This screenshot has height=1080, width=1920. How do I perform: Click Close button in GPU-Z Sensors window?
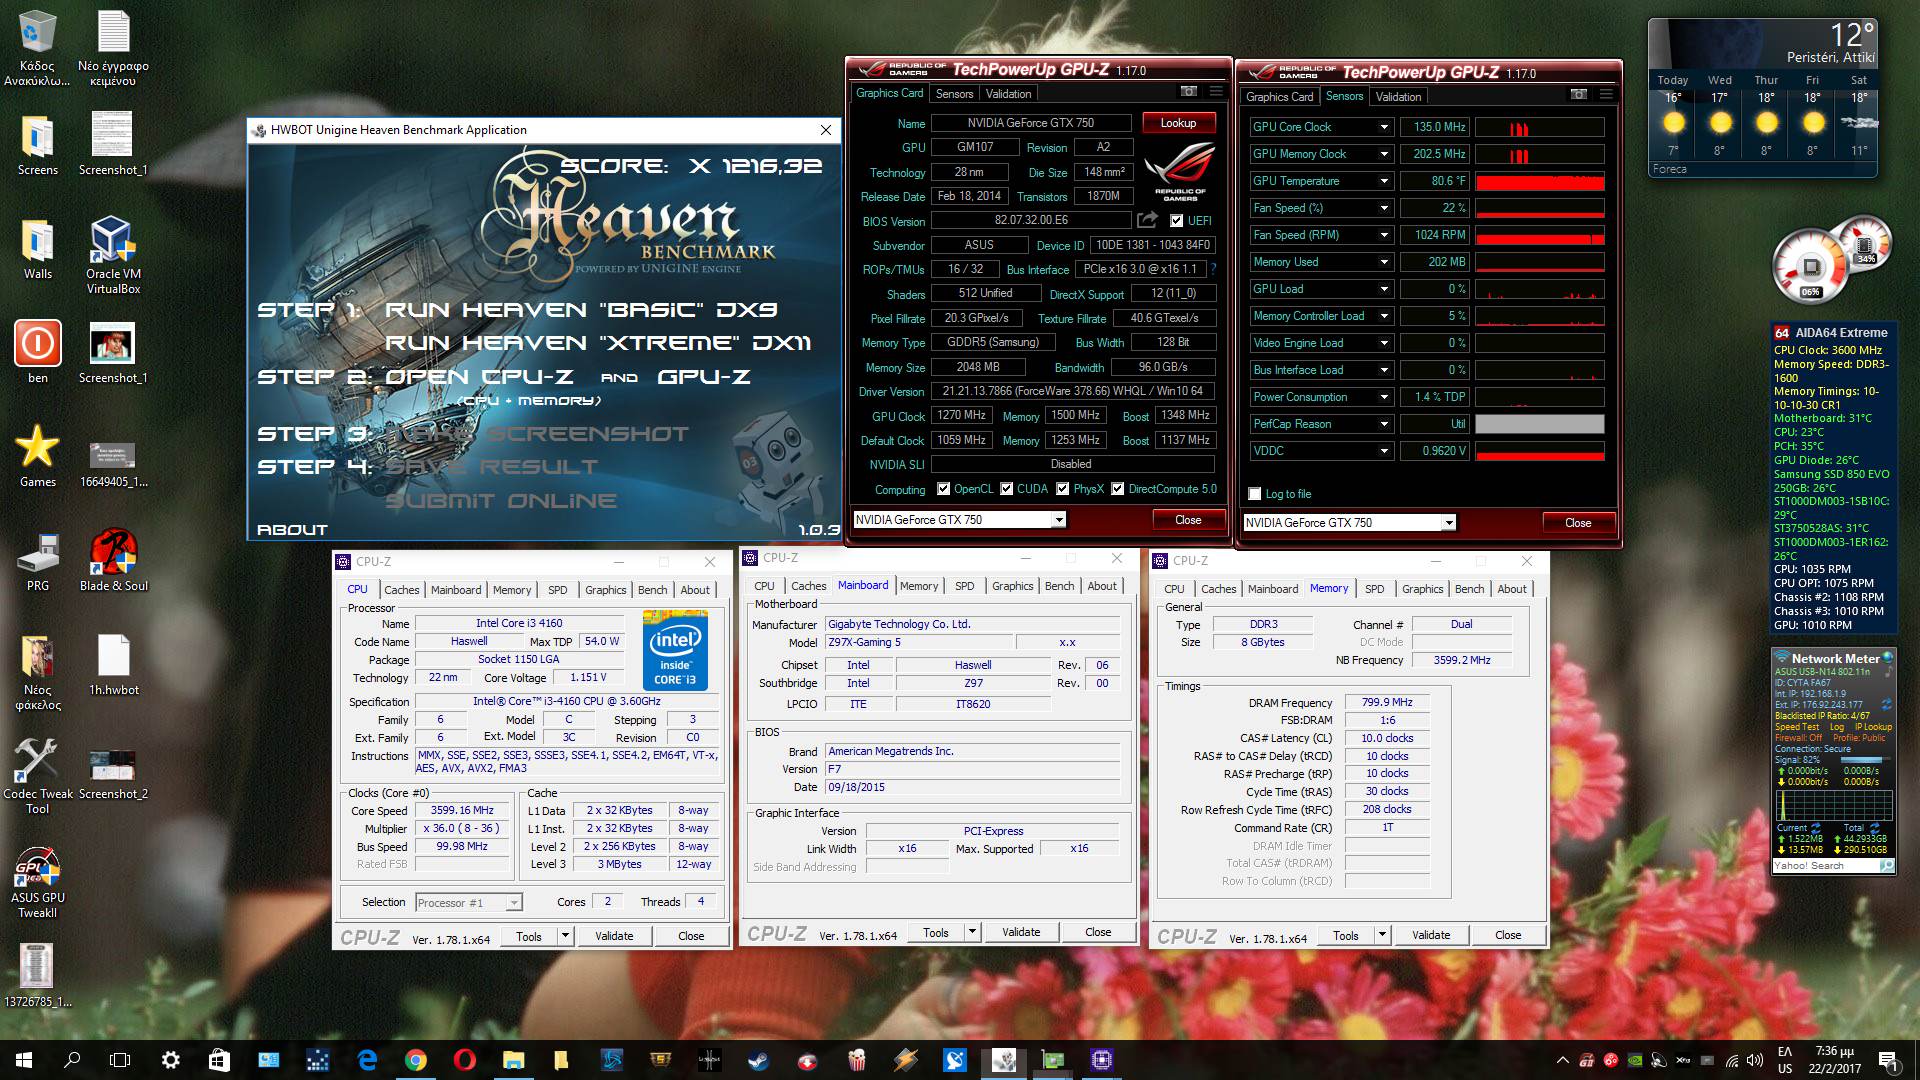tap(1577, 522)
